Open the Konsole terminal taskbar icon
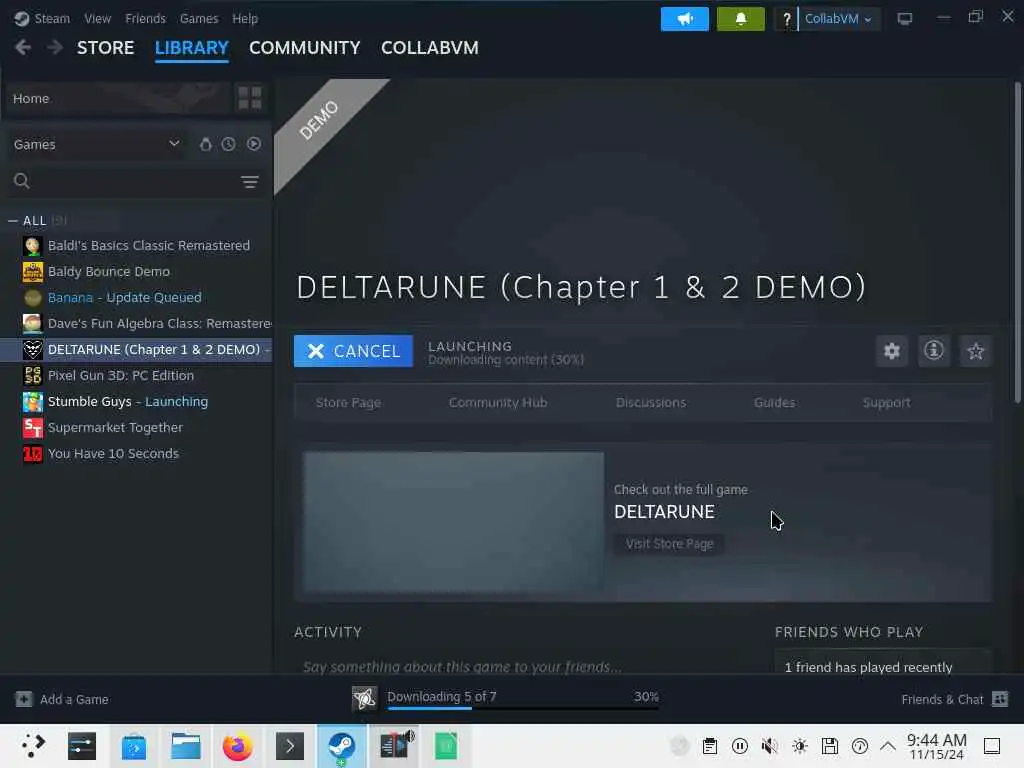 (x=290, y=746)
